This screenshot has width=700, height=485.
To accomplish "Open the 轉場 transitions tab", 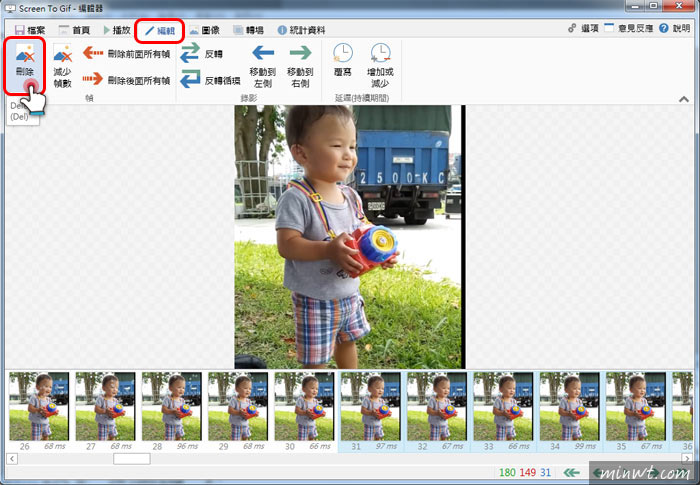I will click(248, 30).
